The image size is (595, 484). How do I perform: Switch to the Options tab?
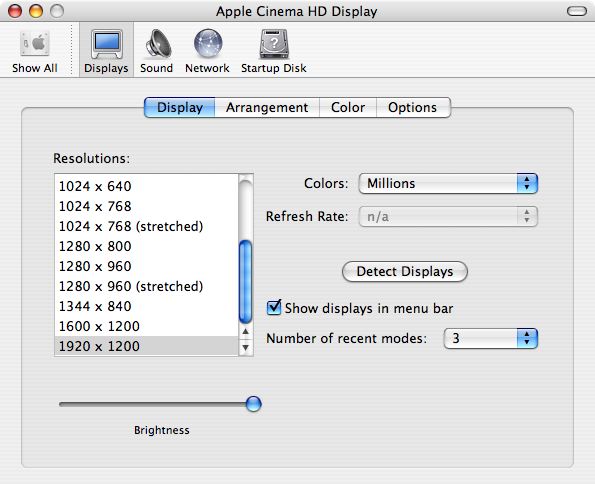tap(413, 107)
